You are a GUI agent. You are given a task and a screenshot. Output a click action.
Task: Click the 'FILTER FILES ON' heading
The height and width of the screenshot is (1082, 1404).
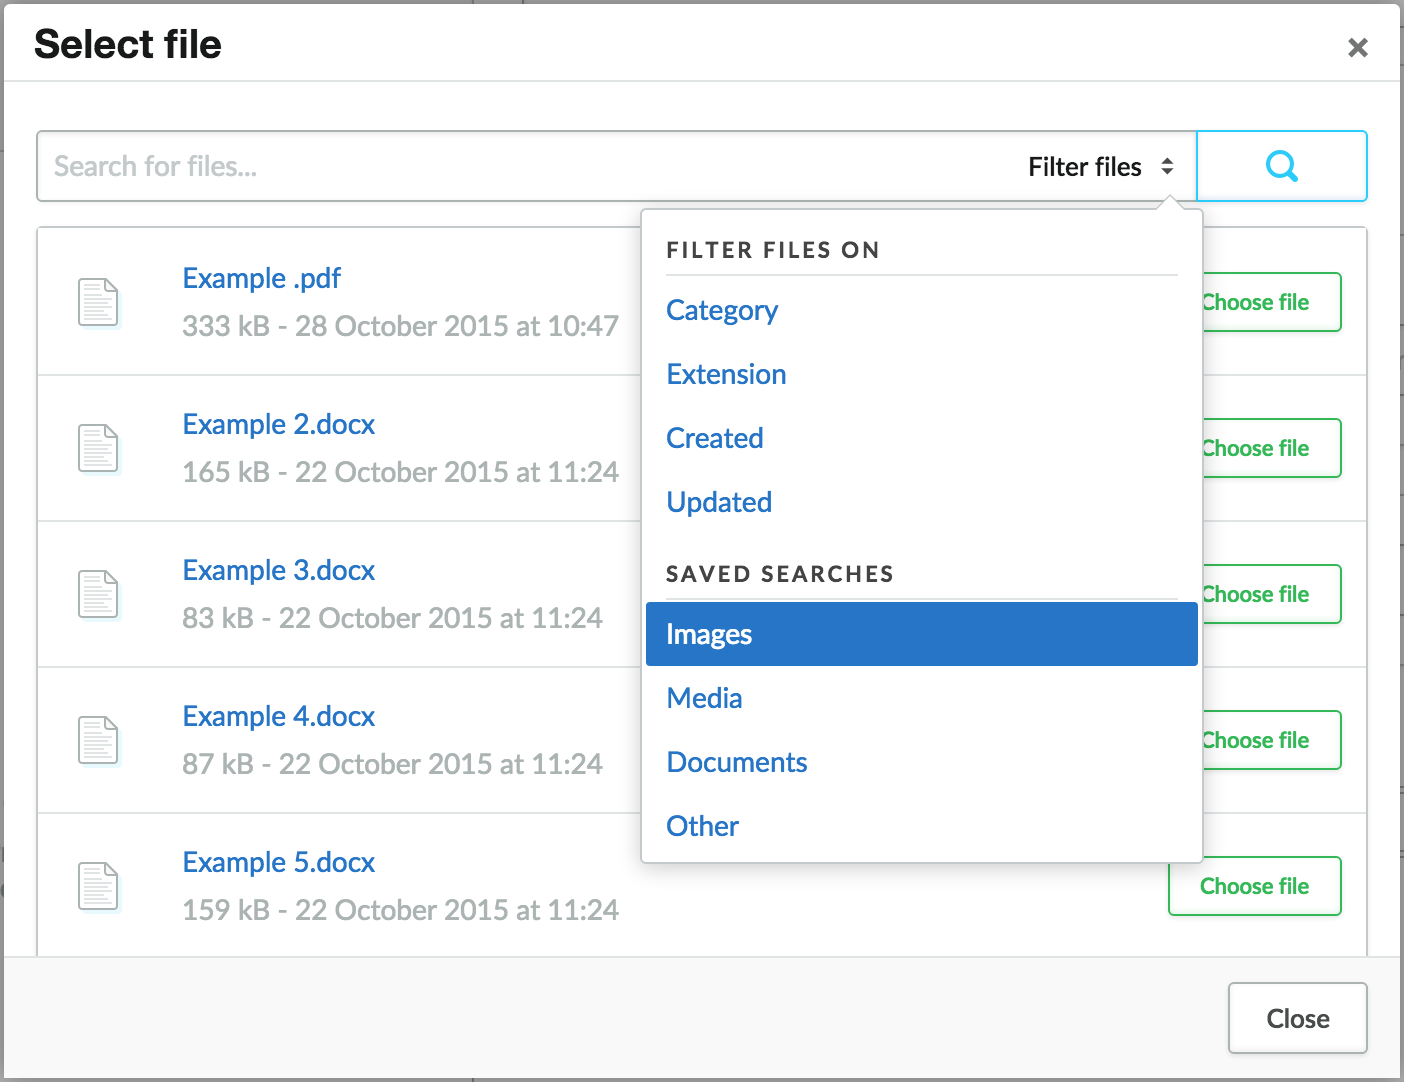pyautogui.click(x=773, y=250)
